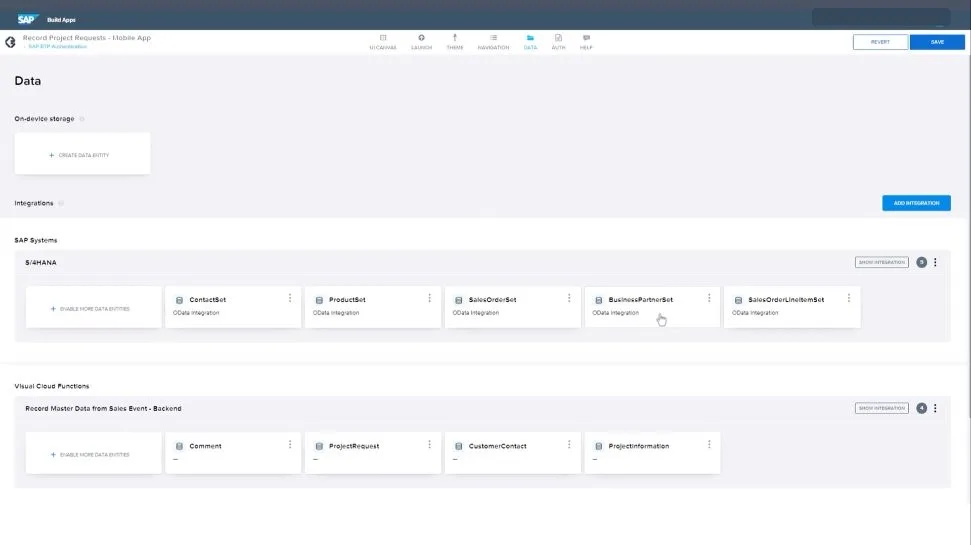The image size is (971, 545).
Task: Click the Comment database icon
Action: click(x=179, y=447)
